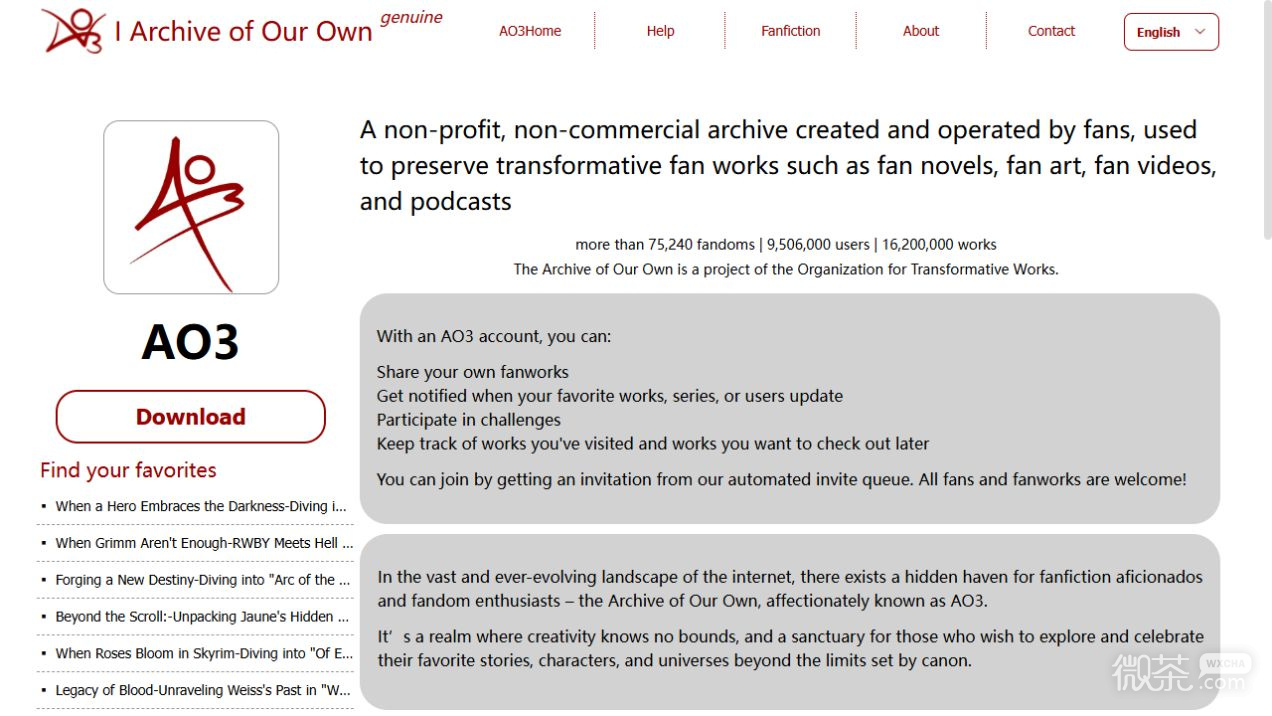This screenshot has width=1272, height=716.
Task: Open the AO3Home menu item
Action: point(530,31)
